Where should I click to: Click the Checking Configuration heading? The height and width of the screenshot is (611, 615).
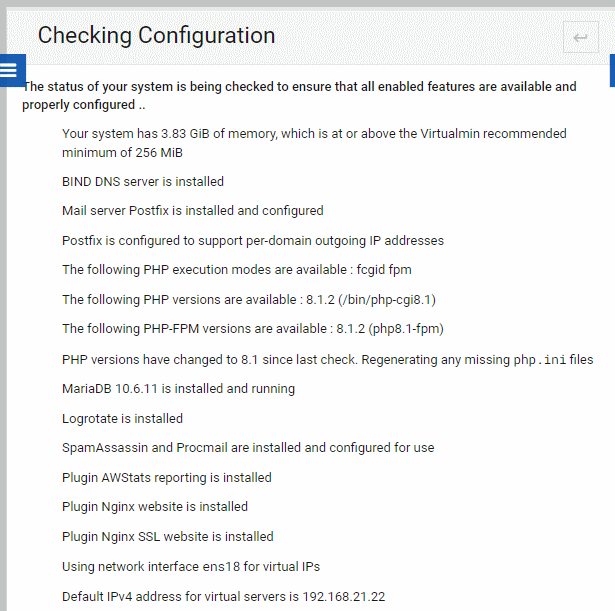pyautogui.click(x=156, y=35)
